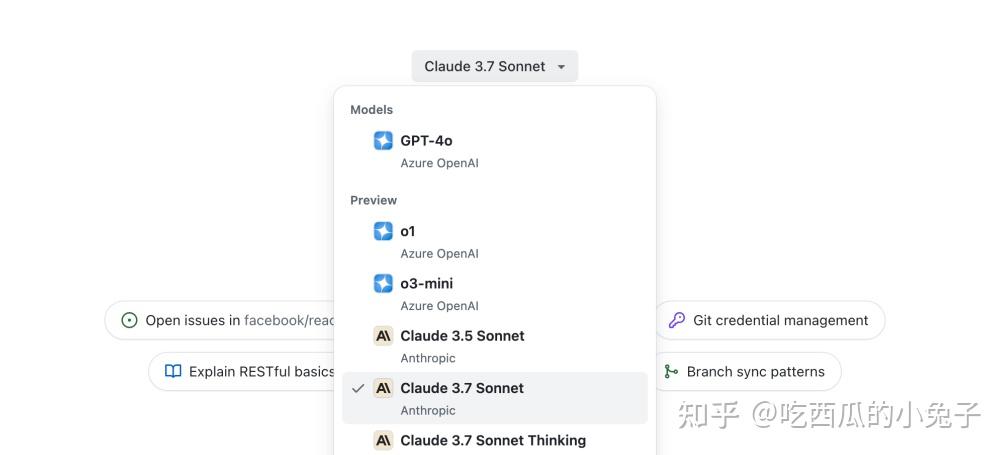Click the issue circle icon beside Open issues
The width and height of the screenshot is (1007, 455).
[129, 321]
